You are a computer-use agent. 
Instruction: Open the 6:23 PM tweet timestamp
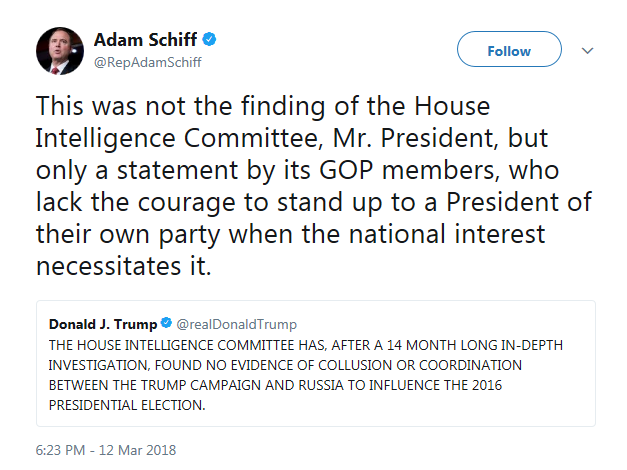[60, 450]
